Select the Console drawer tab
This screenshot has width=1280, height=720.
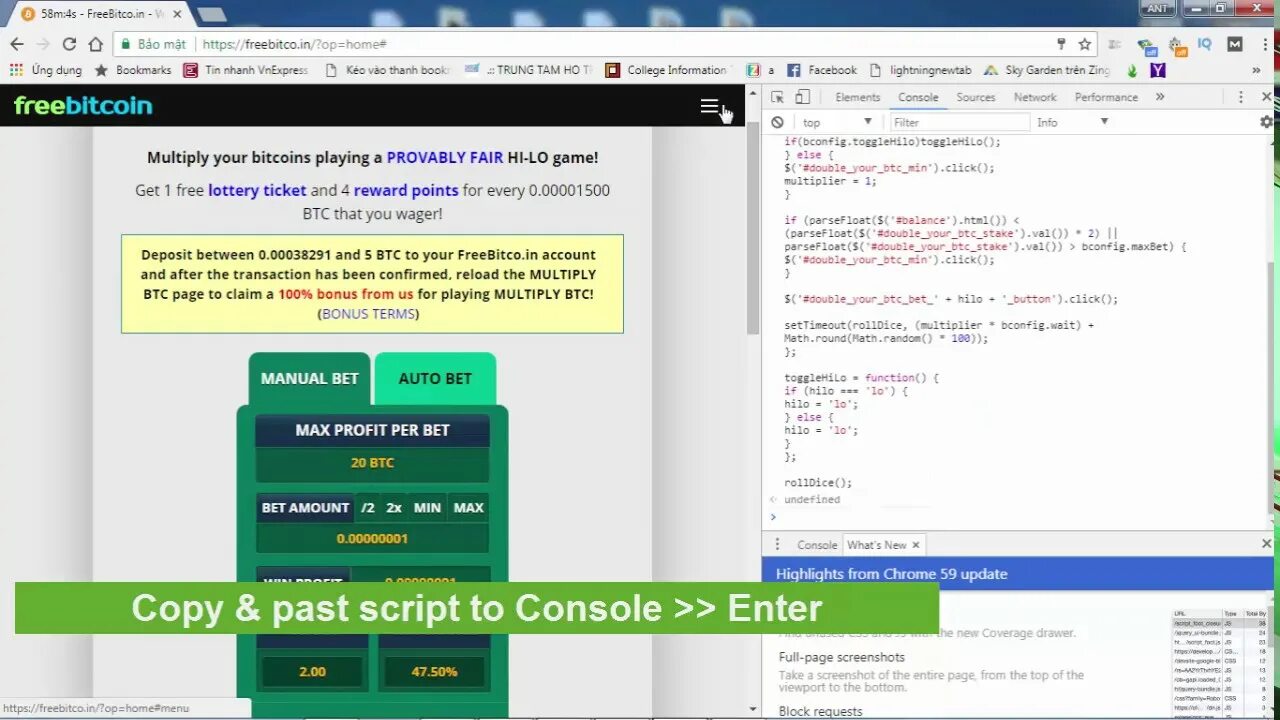tap(817, 545)
